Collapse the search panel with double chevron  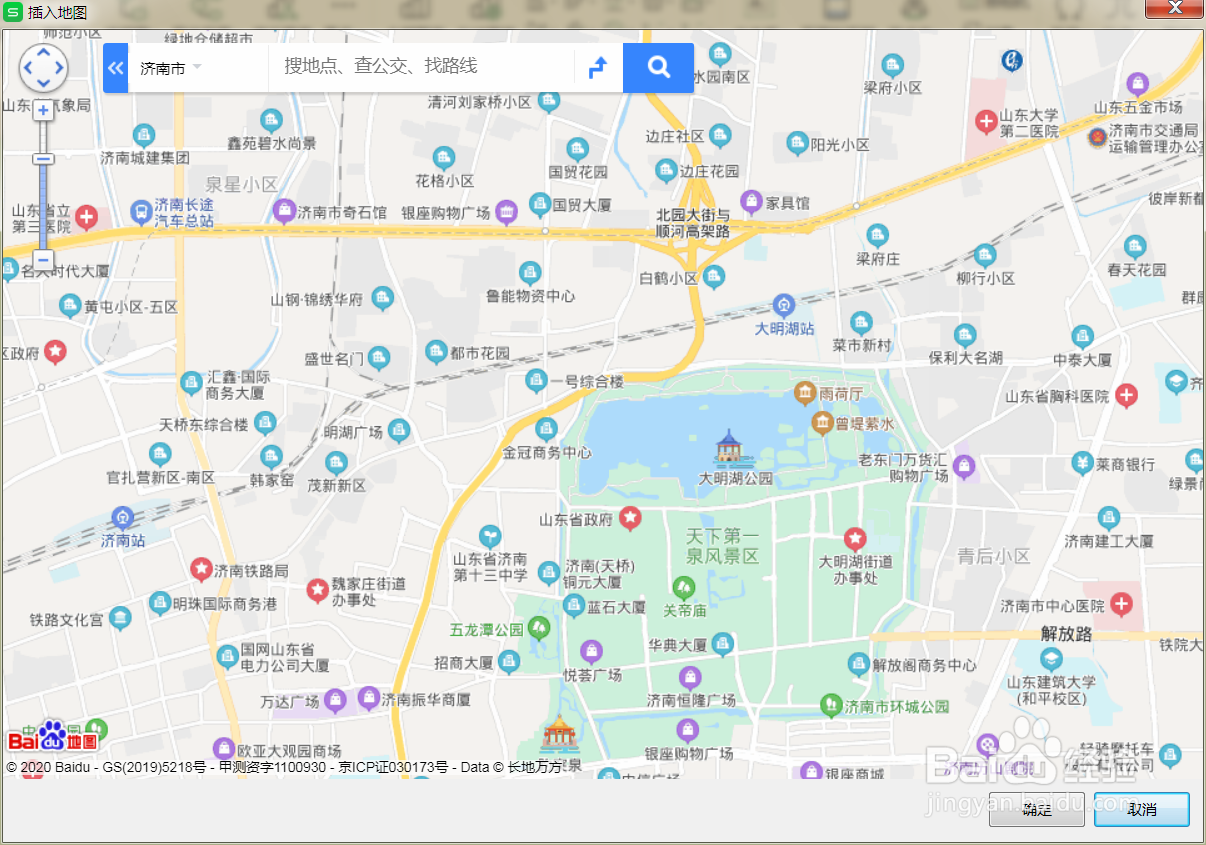point(116,68)
